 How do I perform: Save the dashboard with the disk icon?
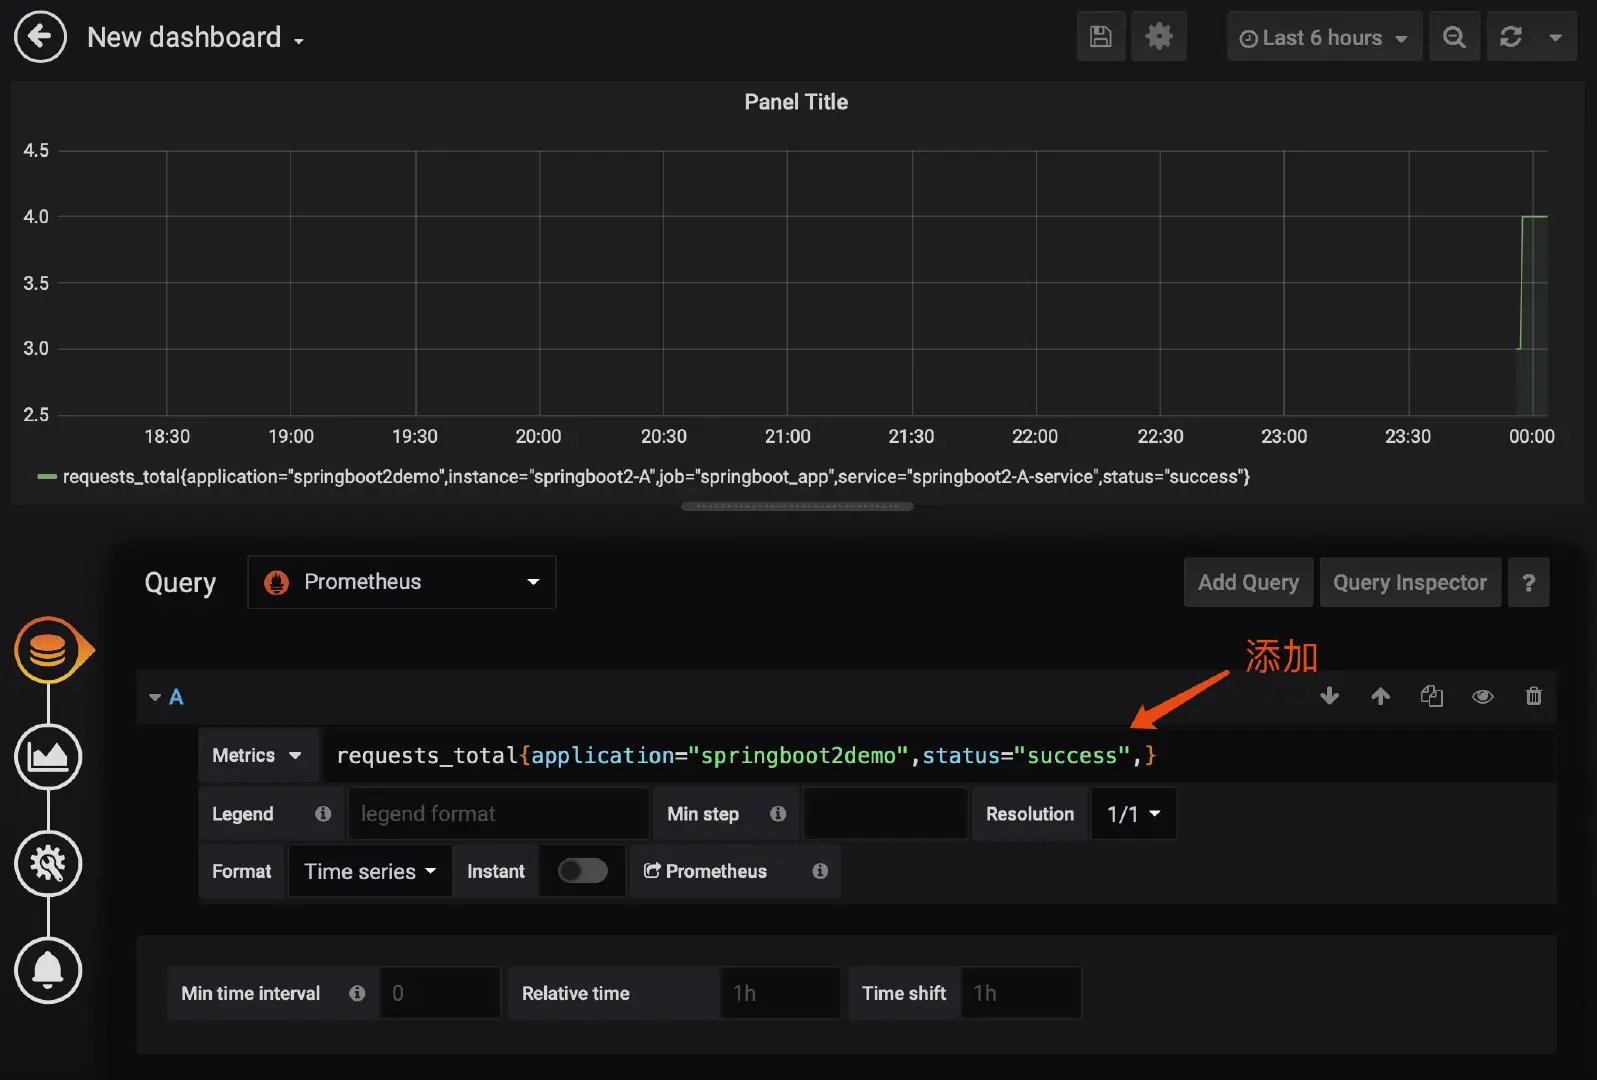pyautogui.click(x=1101, y=37)
